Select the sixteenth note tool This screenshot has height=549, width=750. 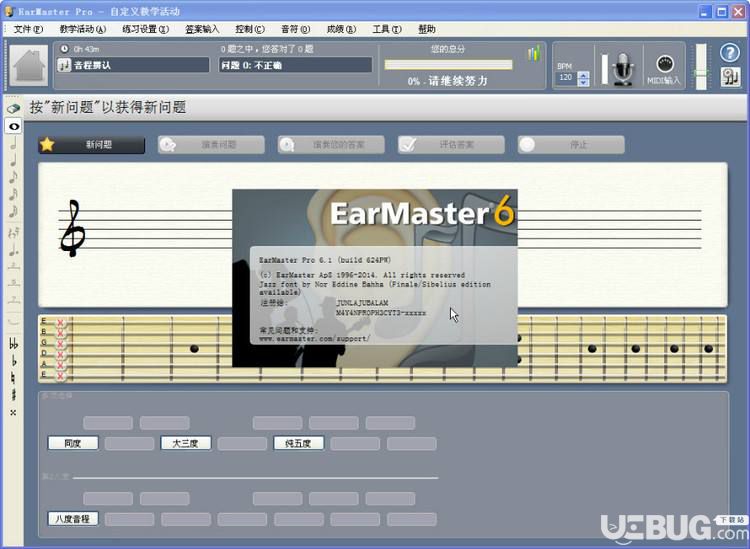tap(13, 194)
